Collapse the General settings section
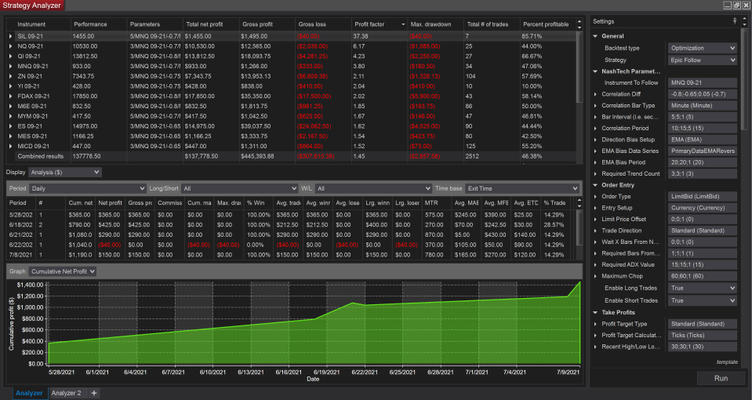Viewport: 752px width, 400px height. (x=597, y=35)
